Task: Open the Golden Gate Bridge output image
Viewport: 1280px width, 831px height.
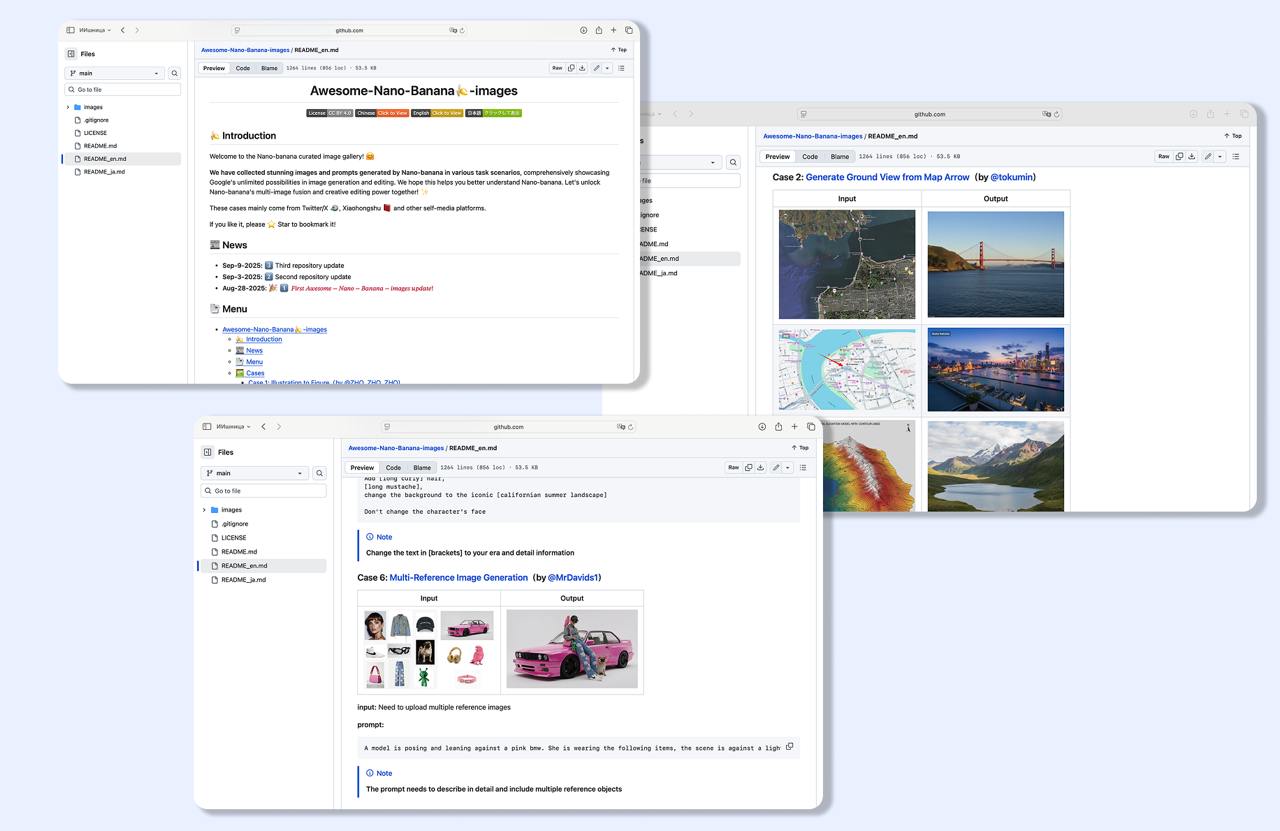Action: coord(996,264)
